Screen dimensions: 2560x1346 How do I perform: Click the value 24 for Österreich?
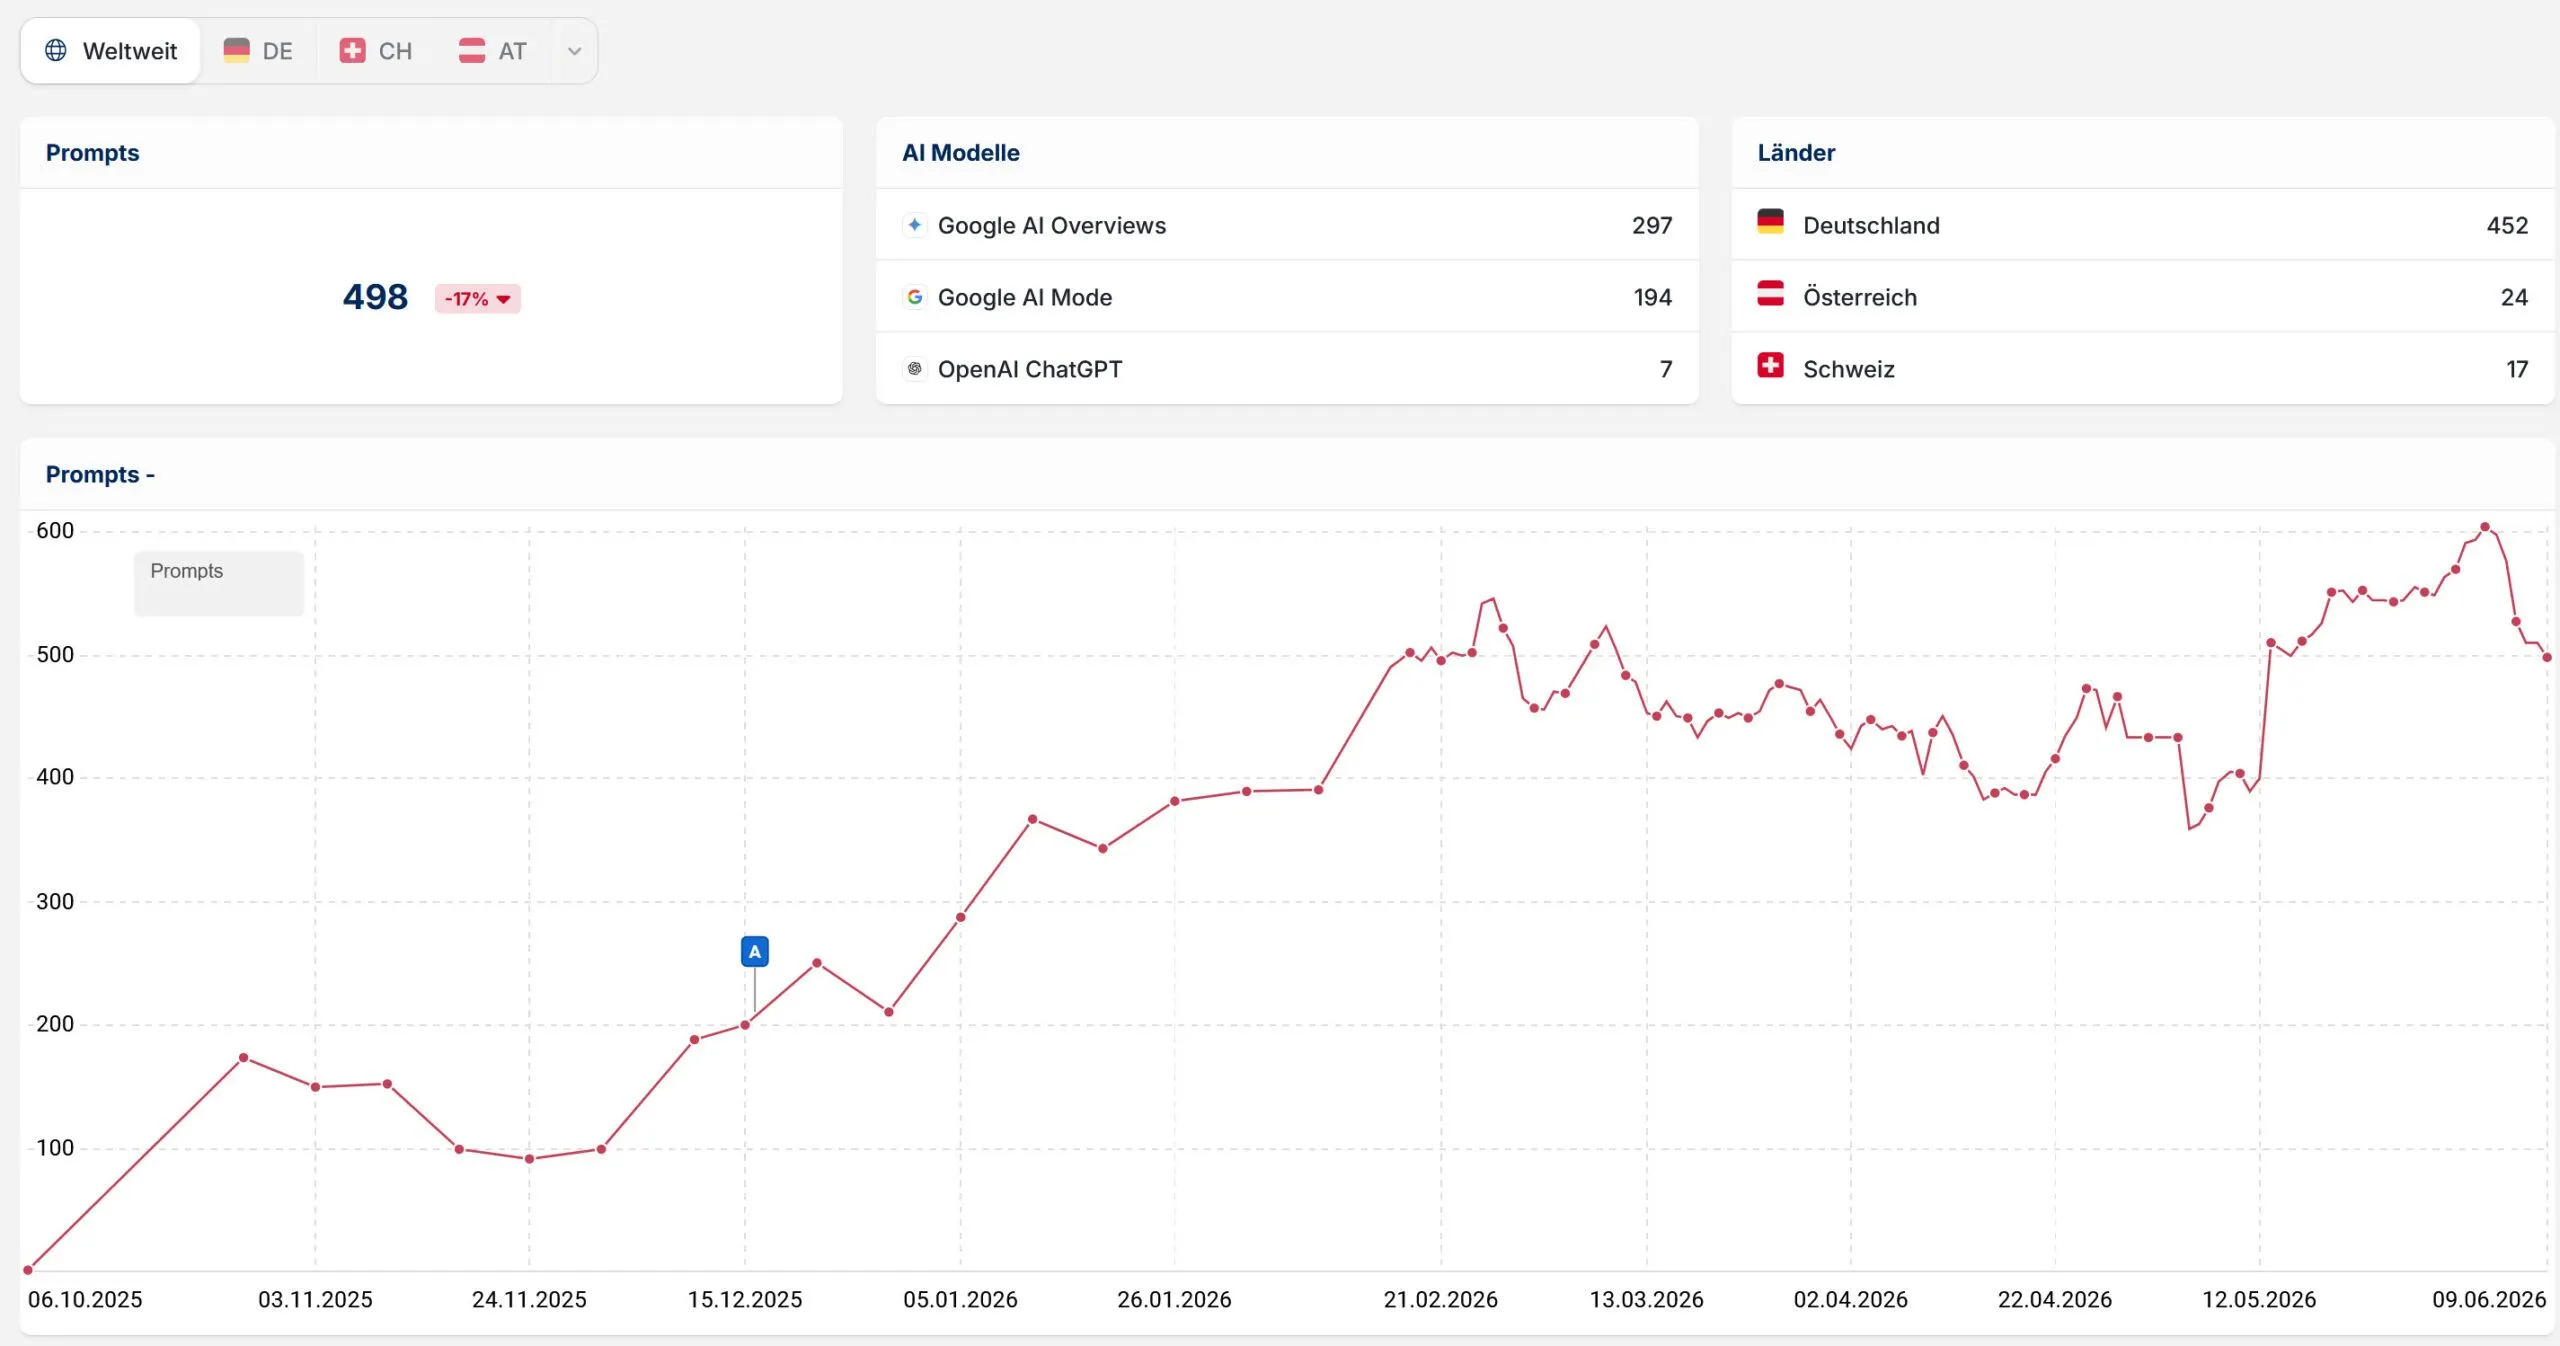pyautogui.click(x=2514, y=298)
